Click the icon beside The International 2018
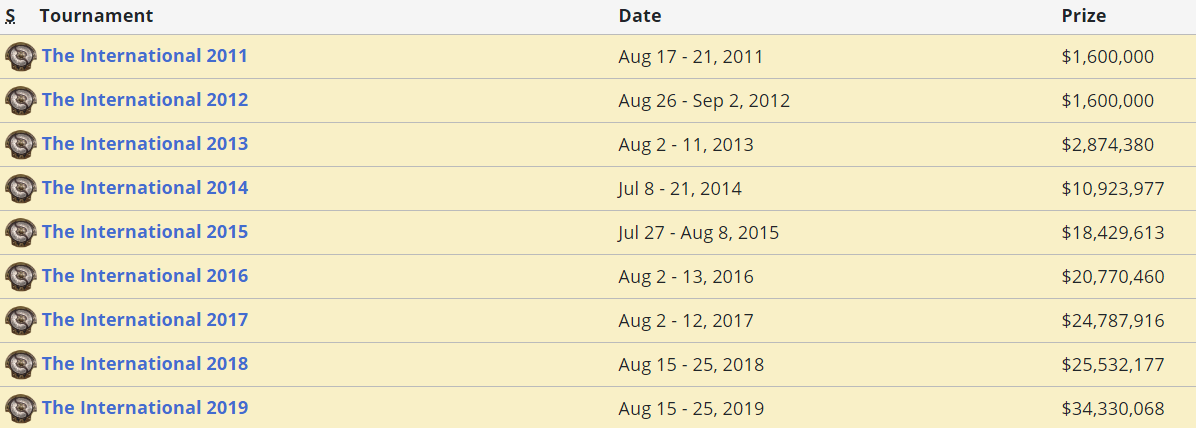Viewport: 1196px width, 428px height. 21,364
